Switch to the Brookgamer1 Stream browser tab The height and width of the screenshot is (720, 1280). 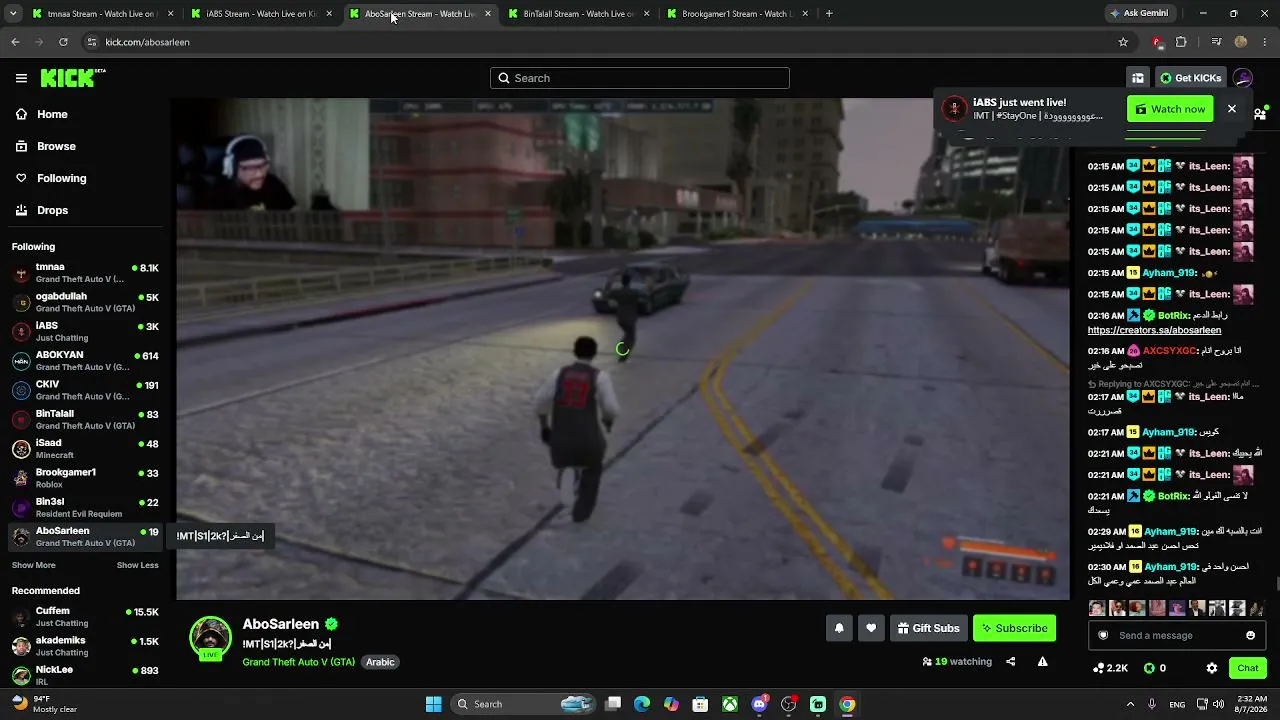(736, 14)
